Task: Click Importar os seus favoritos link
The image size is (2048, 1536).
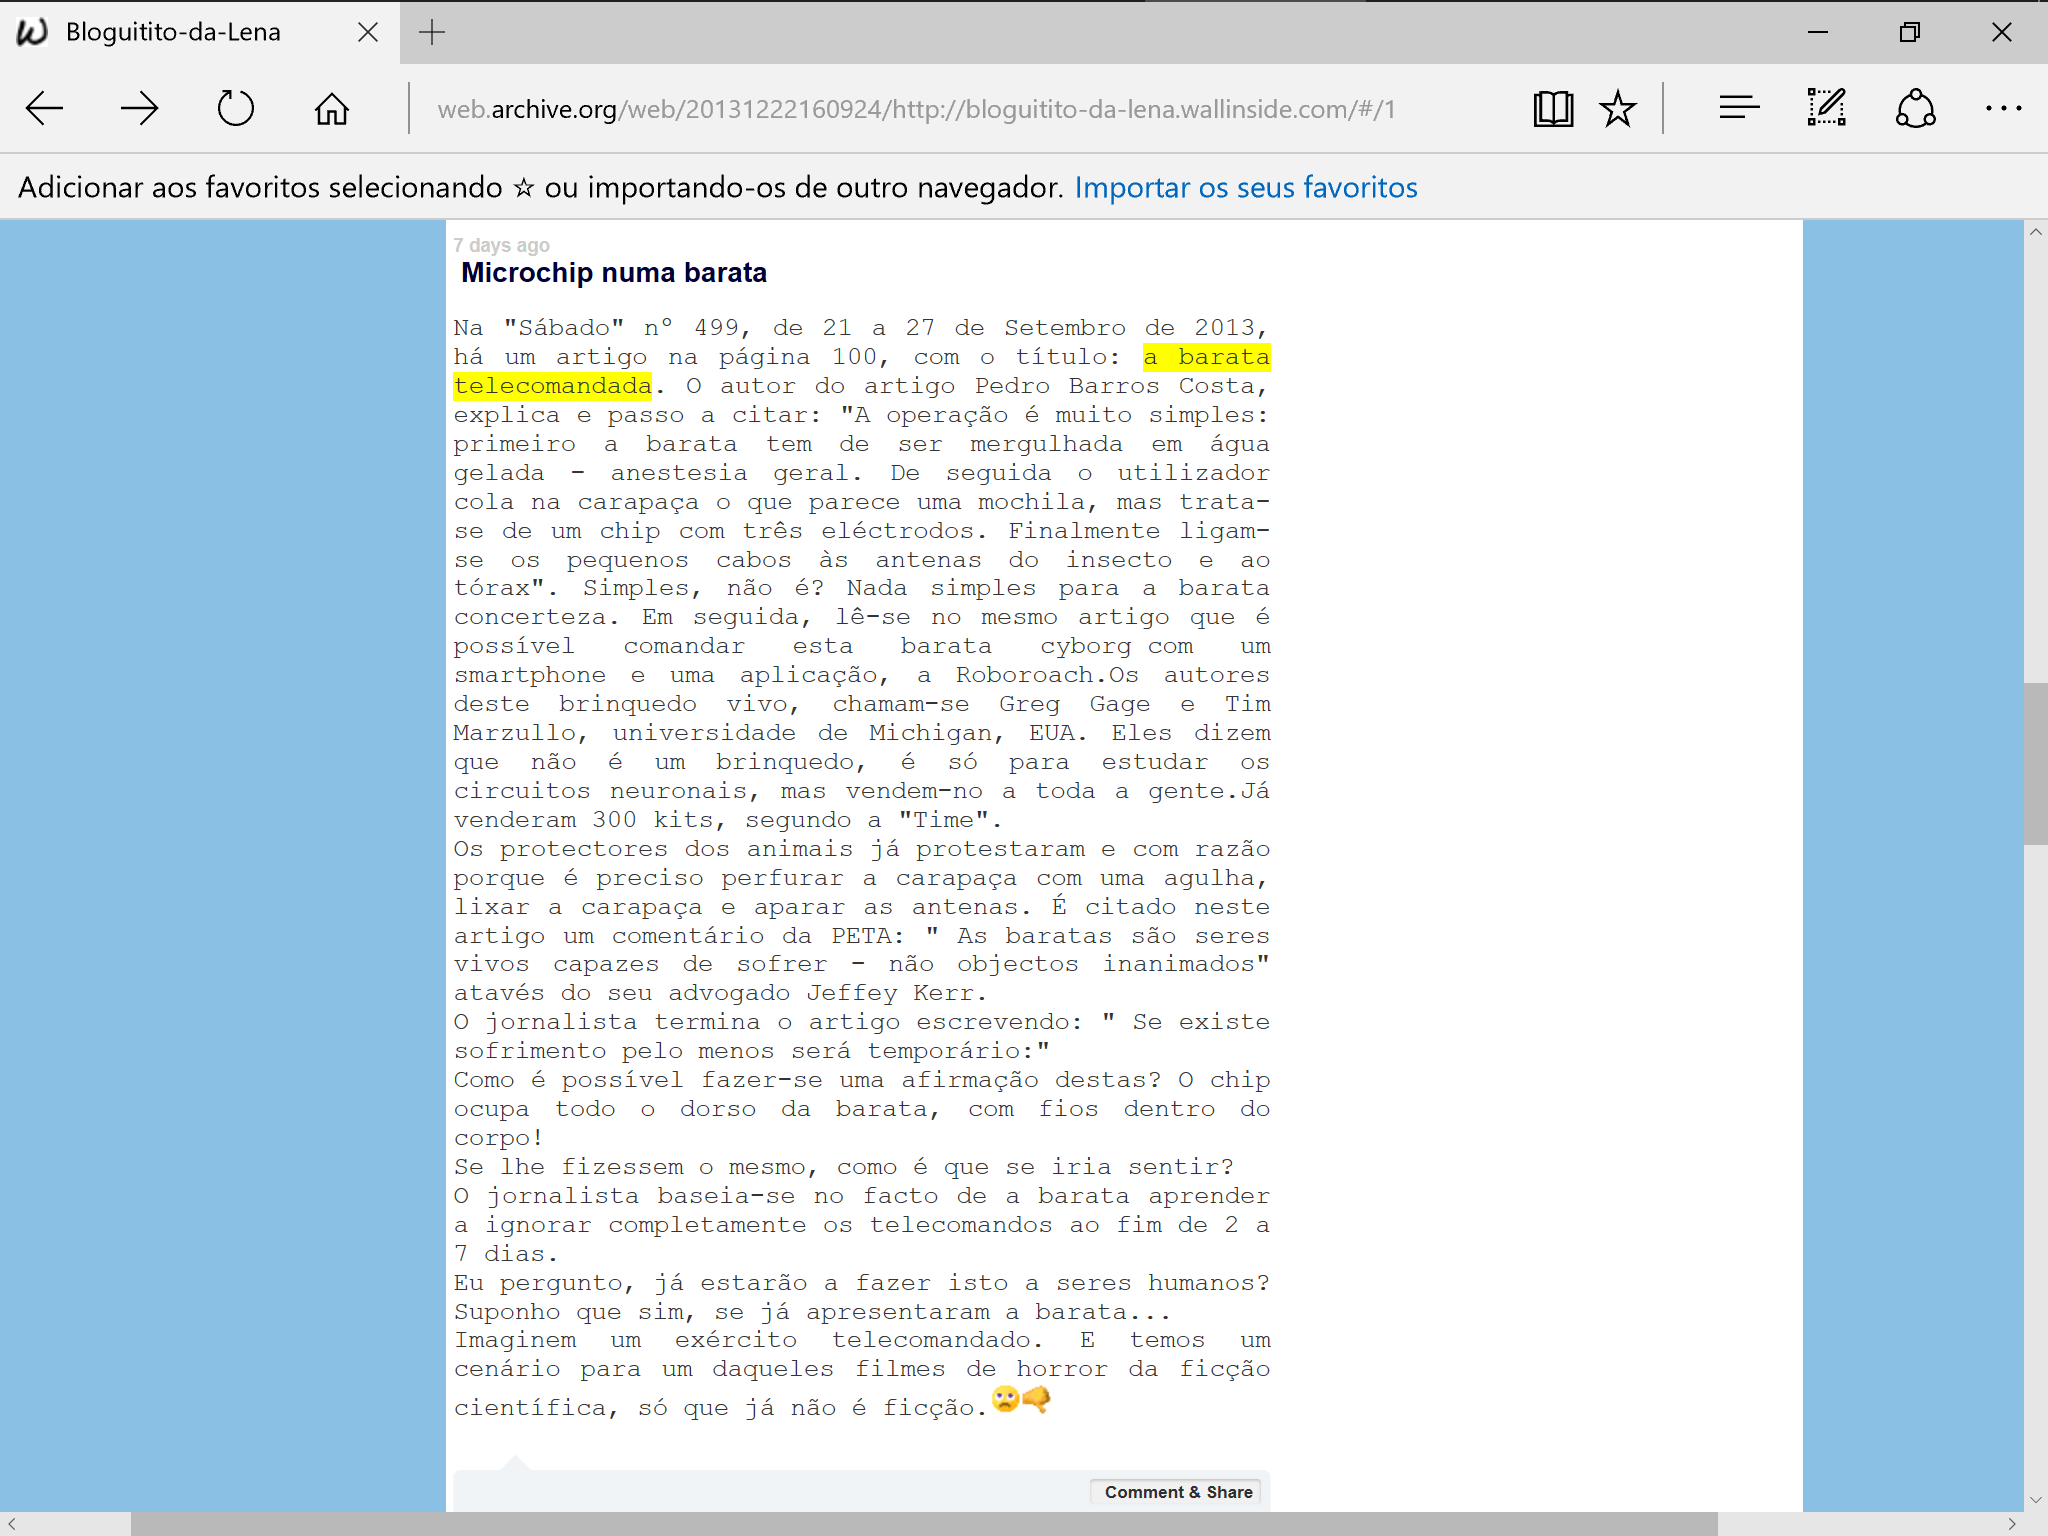Action: [1246, 187]
